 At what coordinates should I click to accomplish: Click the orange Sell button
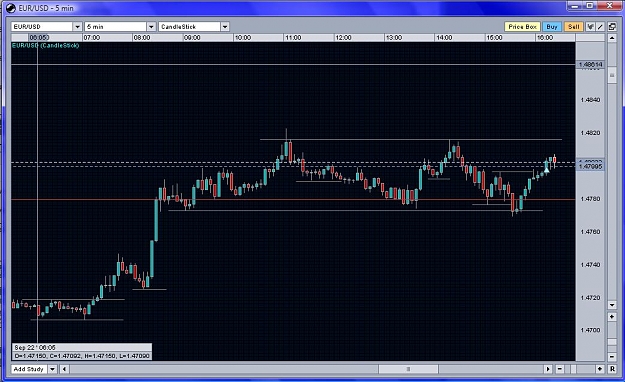tap(574, 27)
